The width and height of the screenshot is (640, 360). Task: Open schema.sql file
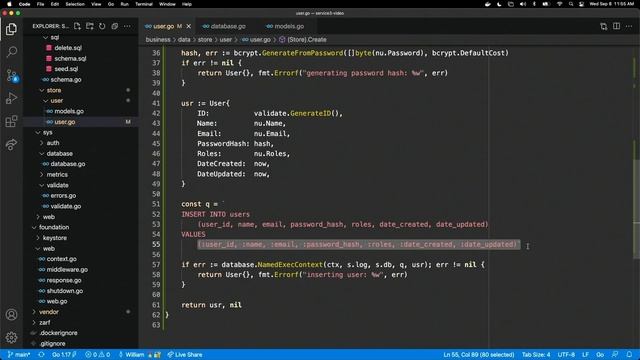tap(70, 58)
